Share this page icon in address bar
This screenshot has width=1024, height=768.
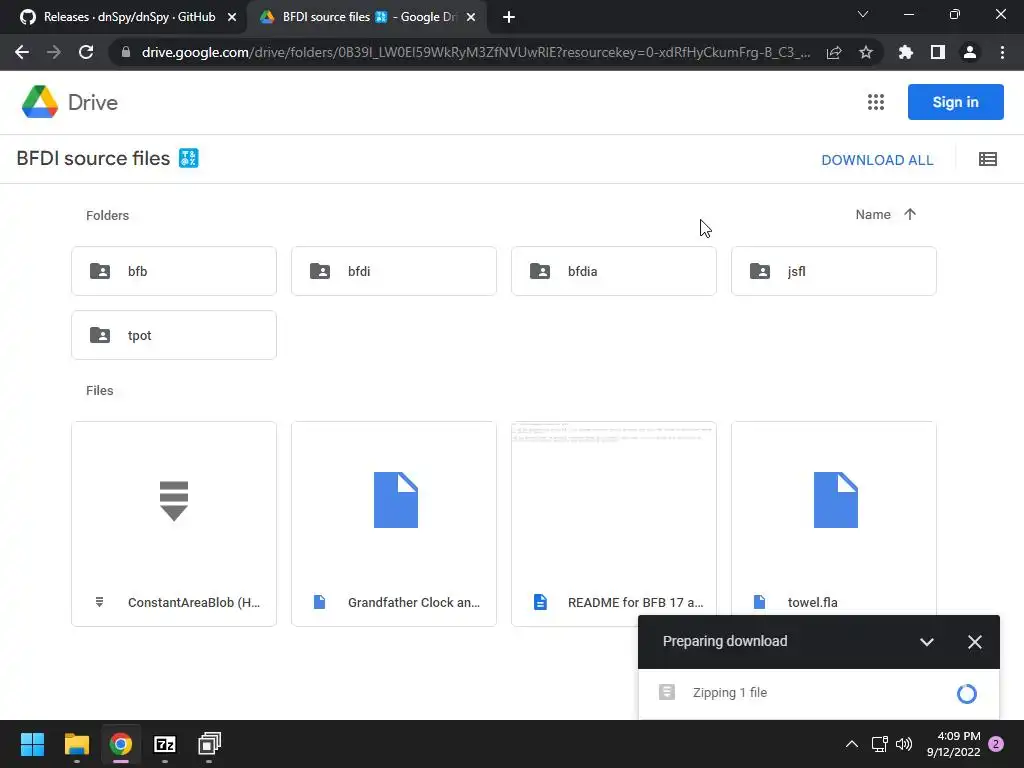[834, 52]
